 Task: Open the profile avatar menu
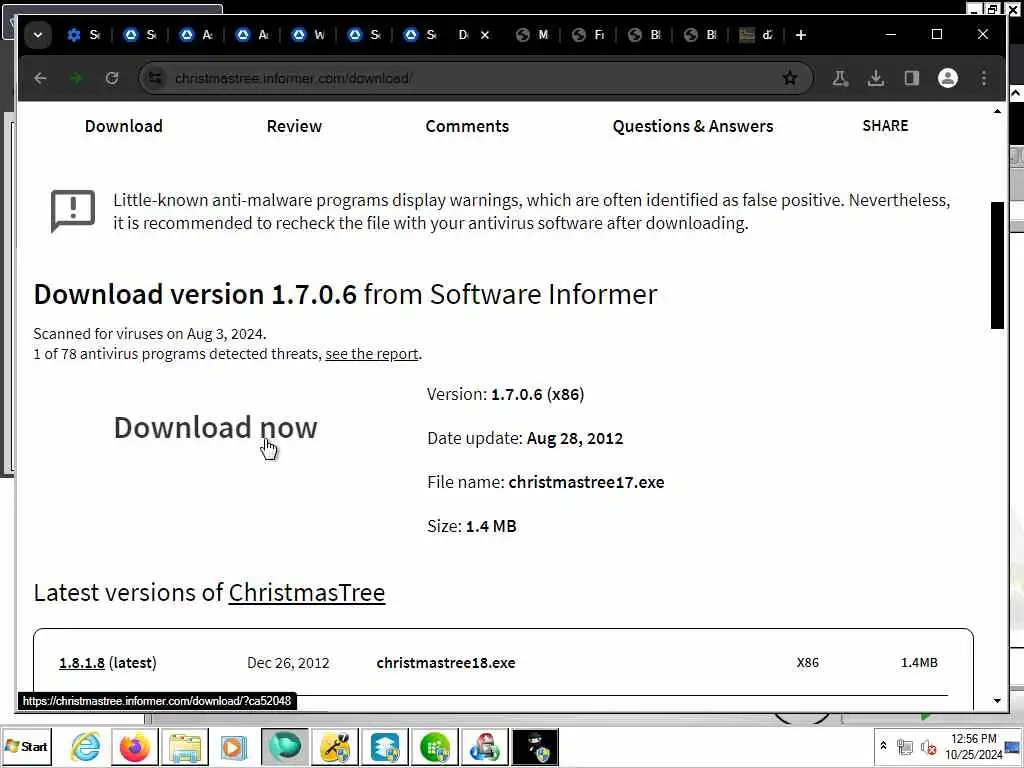coord(948,78)
